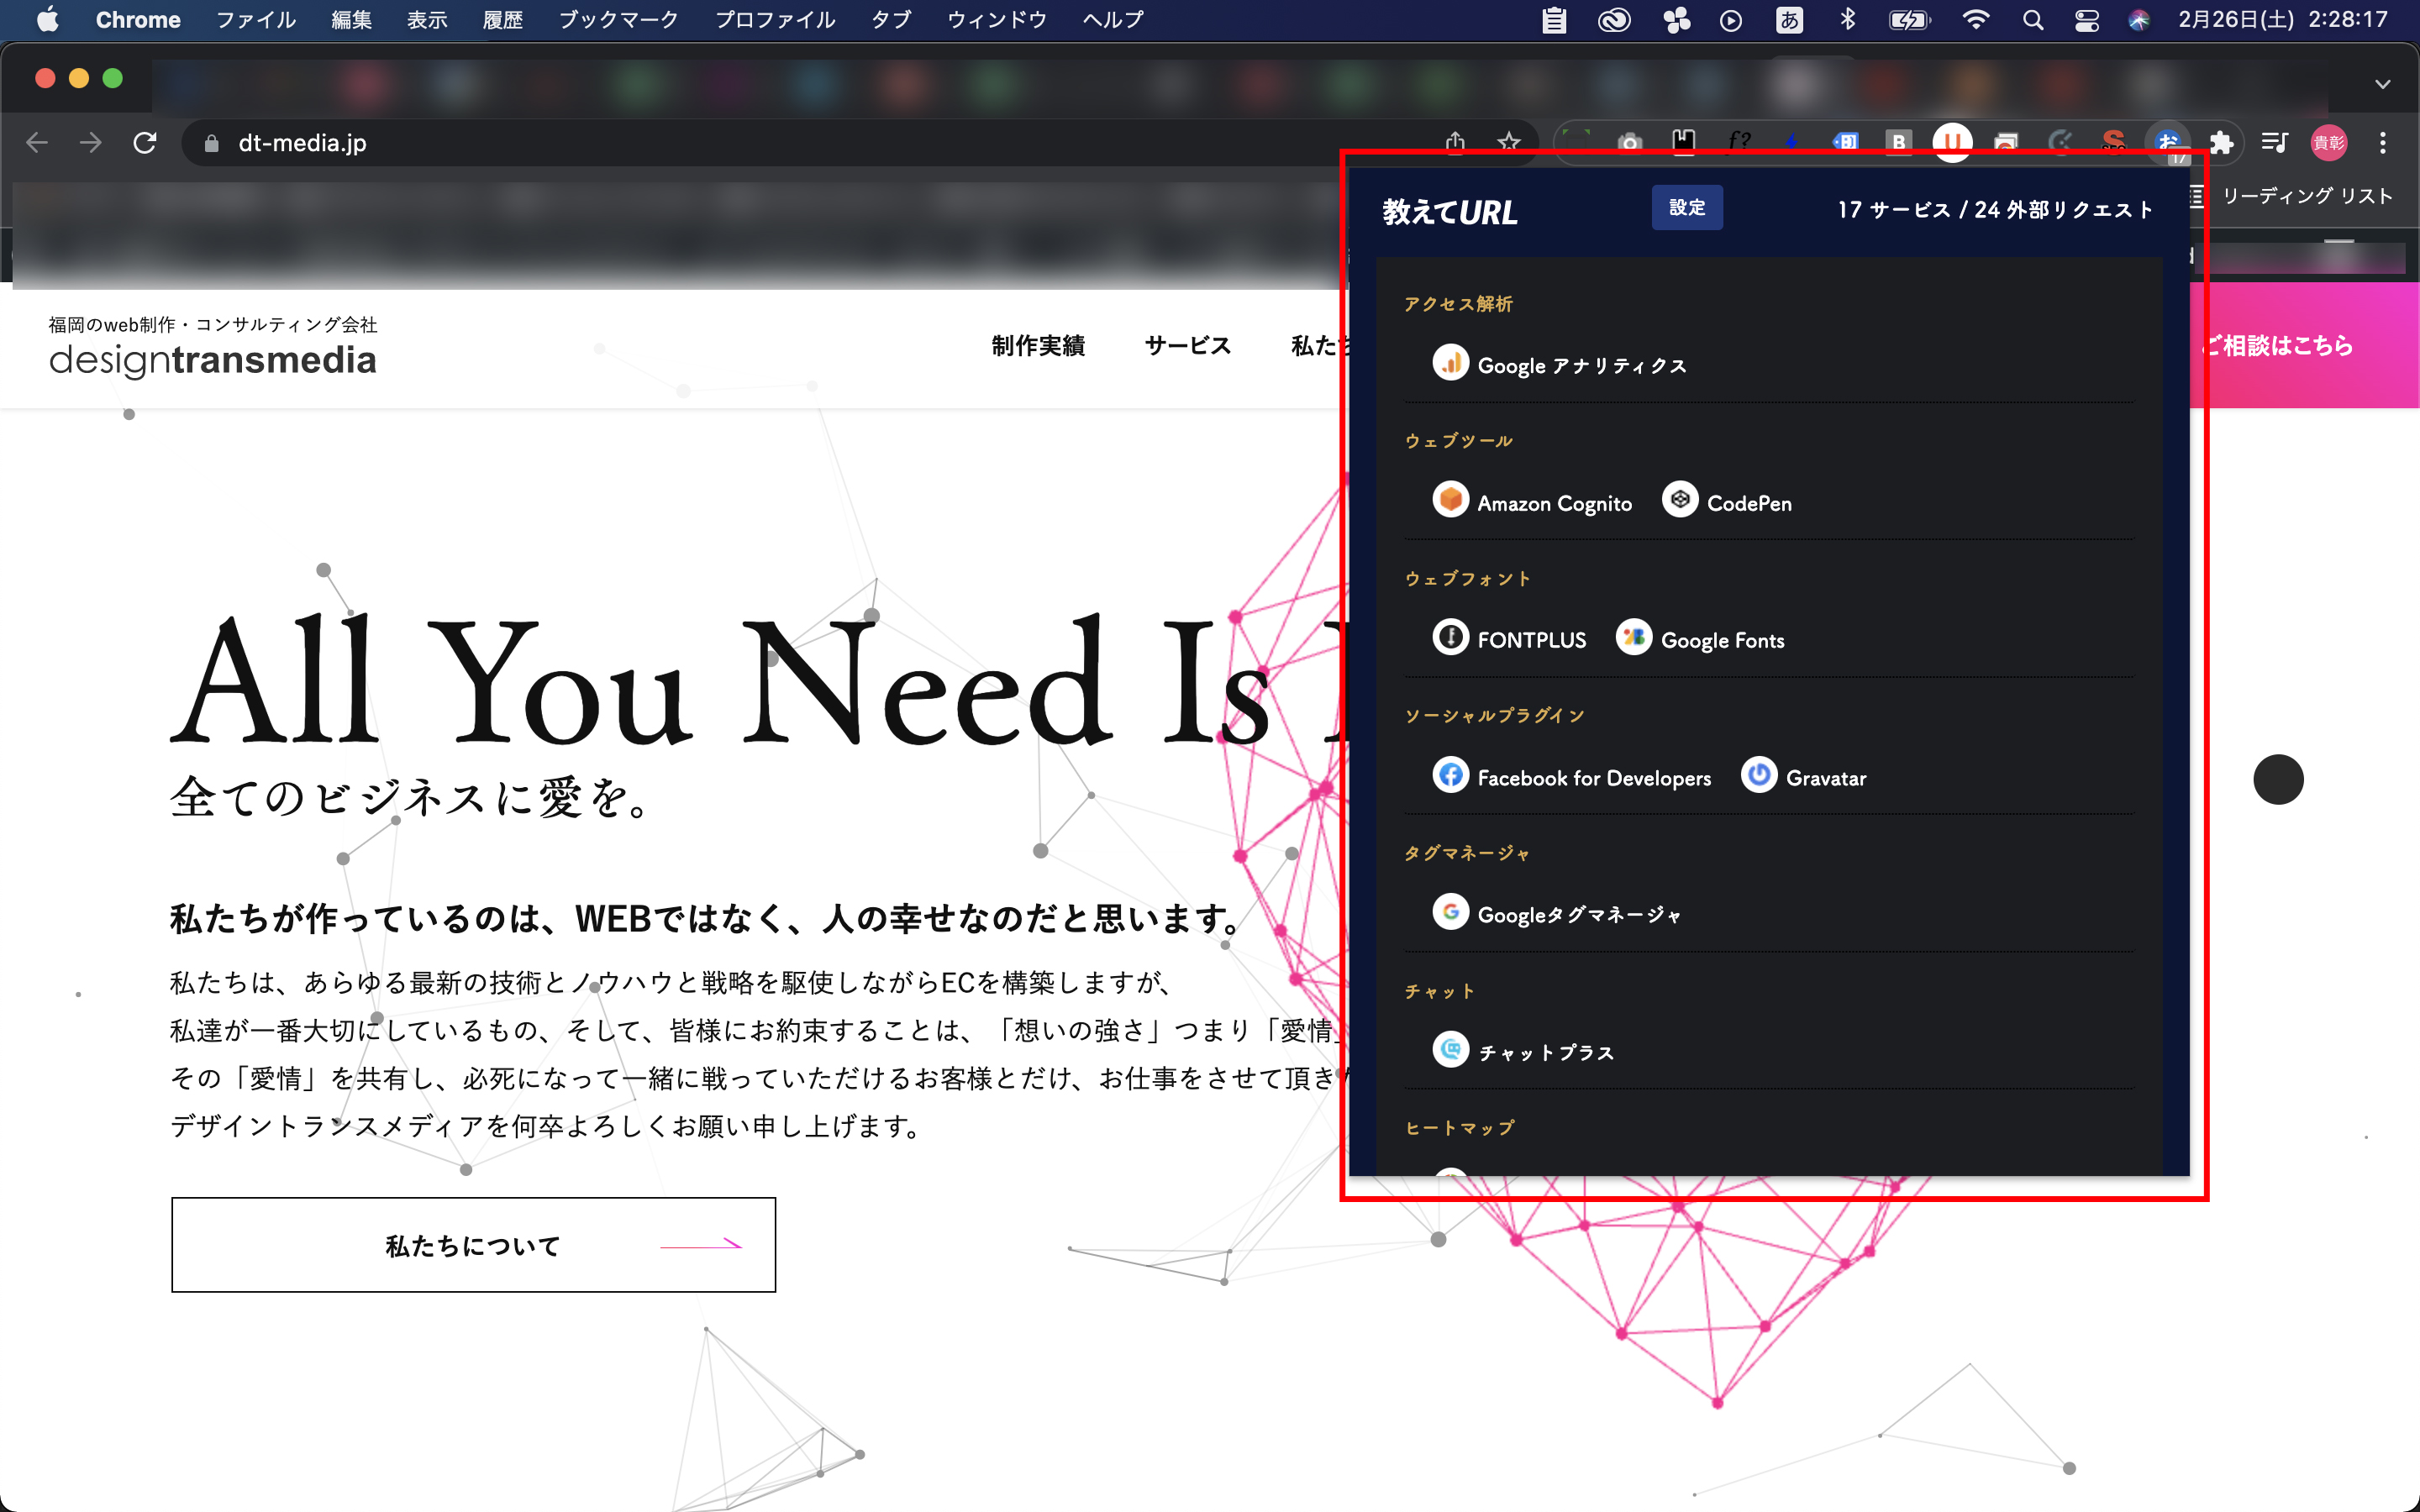Toggle the Japanese input source indicator
The height and width of the screenshot is (1512, 2420).
point(1789,20)
